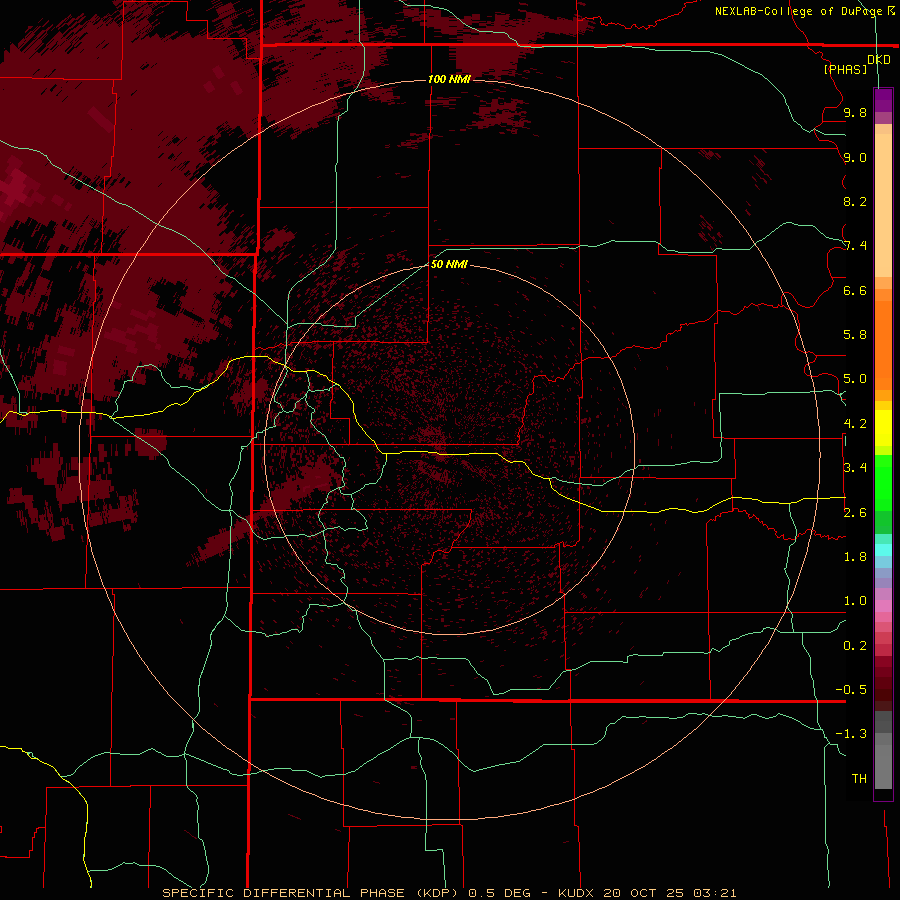The height and width of the screenshot is (900, 900).
Task: Click the KDP 0.5 DEG KUDX caption text
Action: (449, 893)
